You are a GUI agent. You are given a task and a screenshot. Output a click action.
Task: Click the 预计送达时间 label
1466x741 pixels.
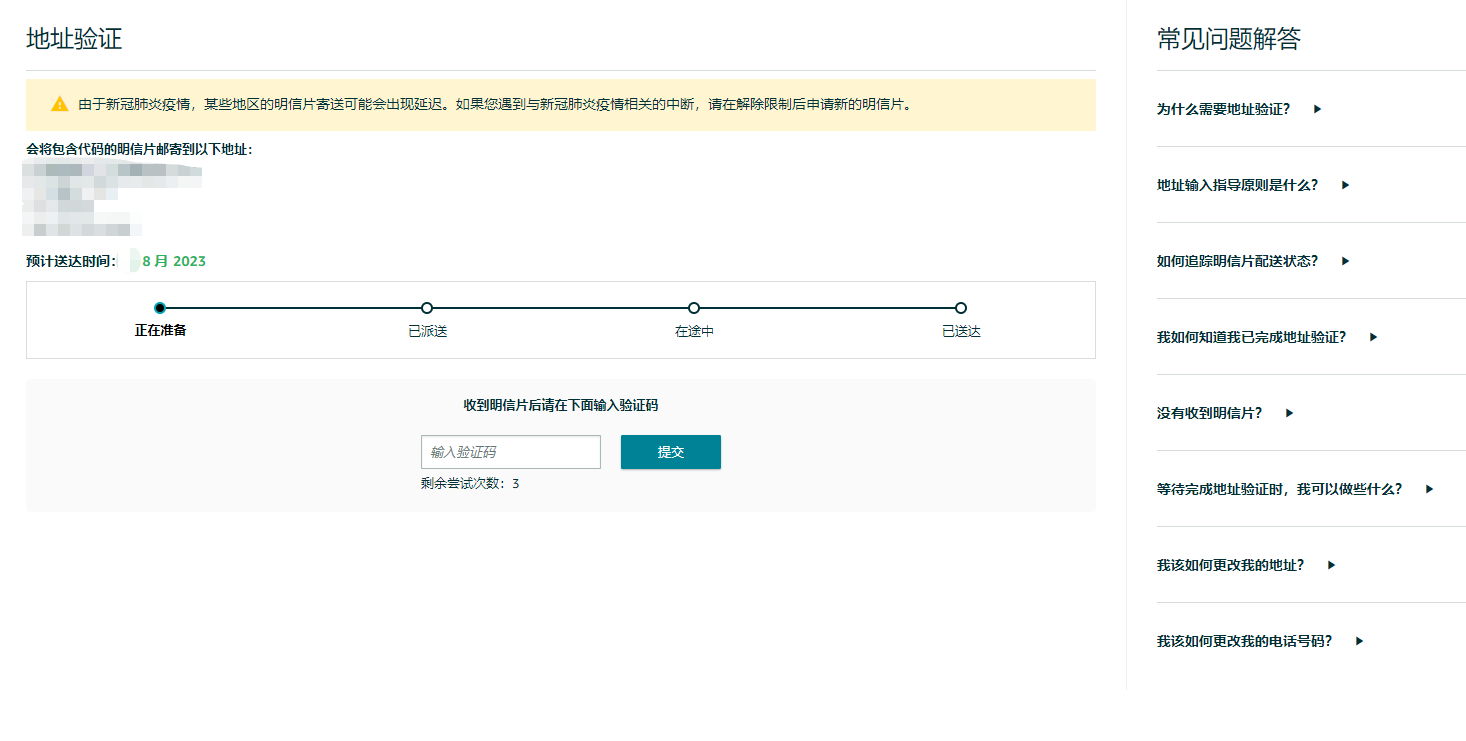pos(71,261)
